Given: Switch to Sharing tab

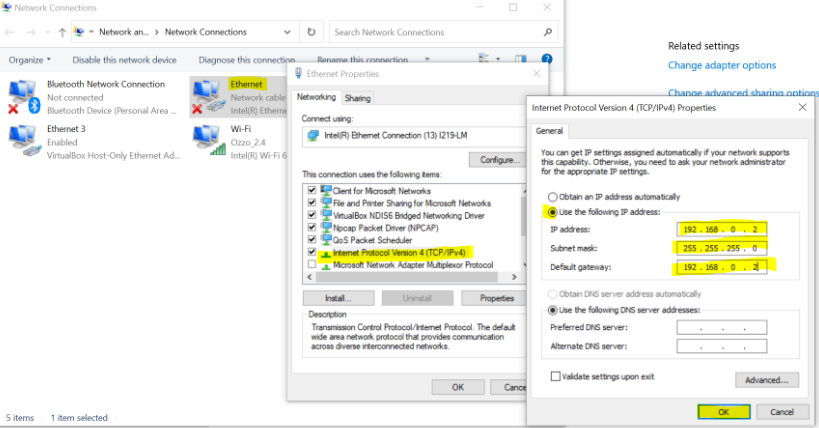Looking at the screenshot, I should 357,98.
